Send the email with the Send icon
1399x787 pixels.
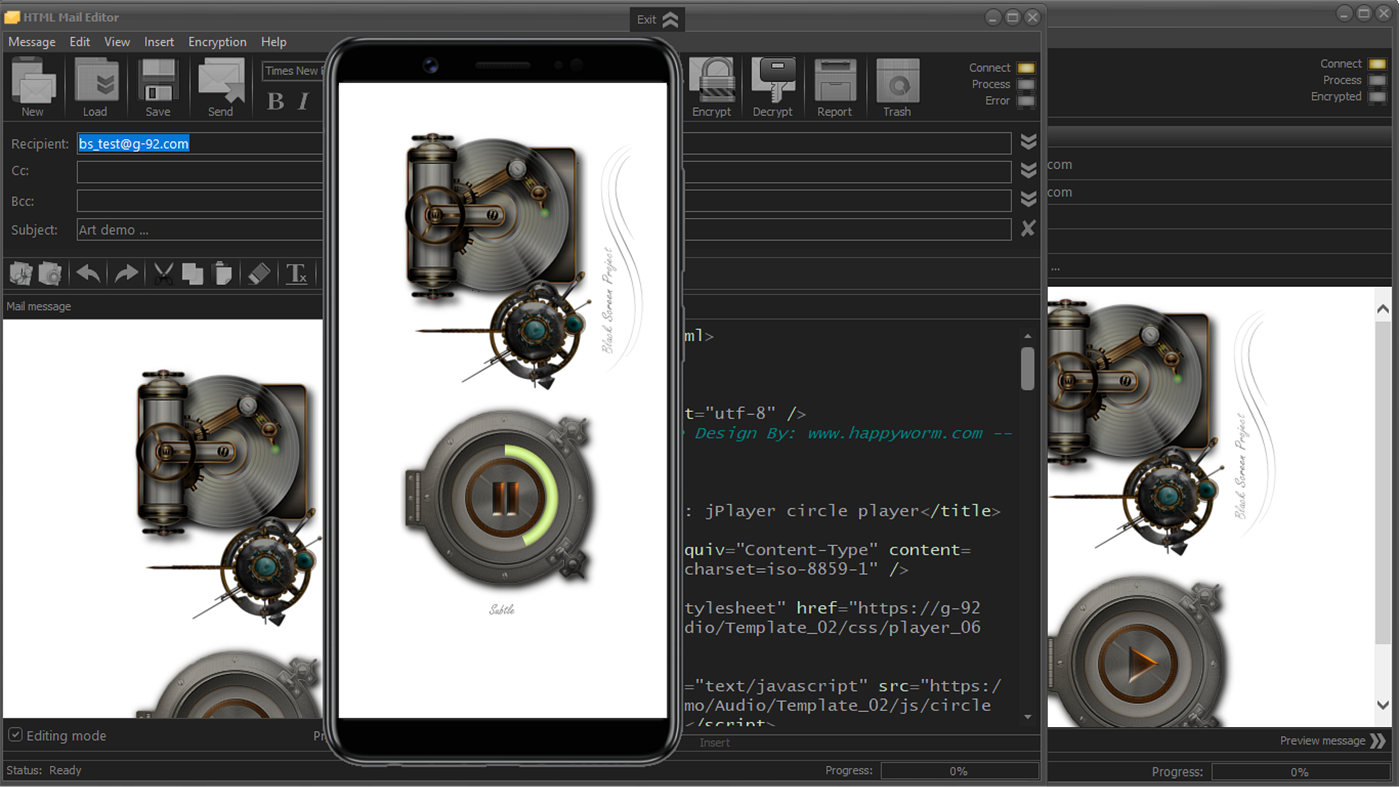pos(221,87)
